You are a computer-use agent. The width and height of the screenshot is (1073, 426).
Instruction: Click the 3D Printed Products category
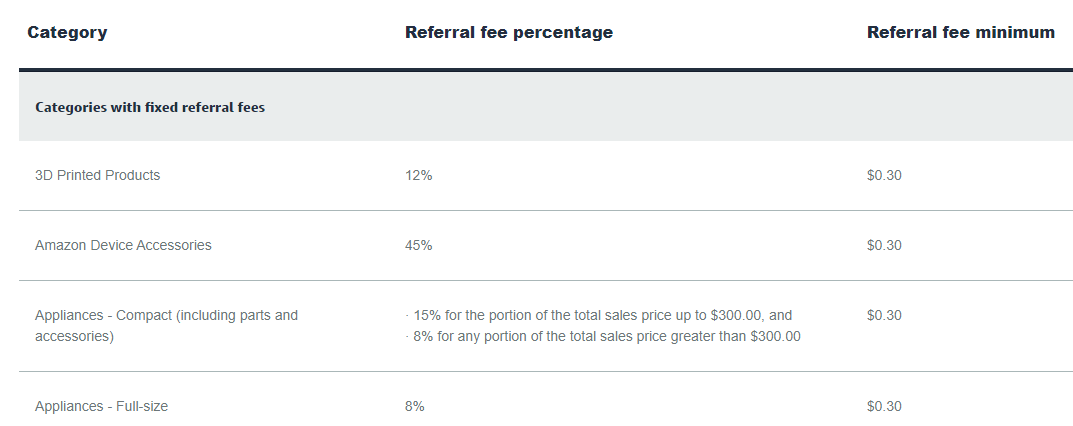(97, 175)
